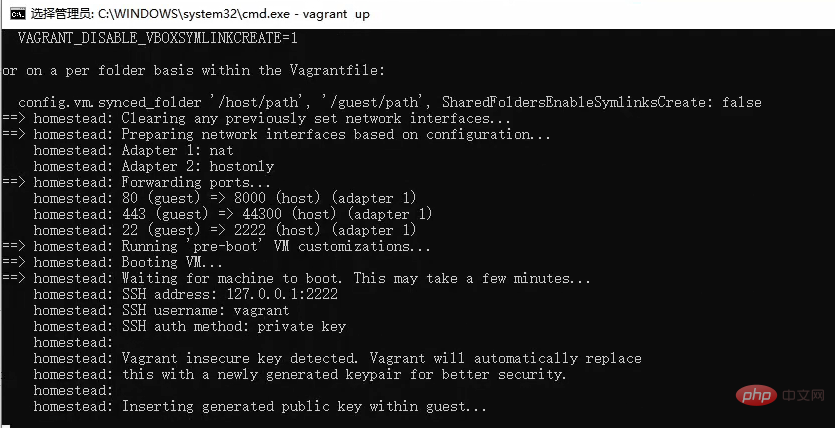Image resolution: width=835 pixels, height=428 pixels.
Task: Click the 'Waiting for machine to boot' line
Action: 297,278
